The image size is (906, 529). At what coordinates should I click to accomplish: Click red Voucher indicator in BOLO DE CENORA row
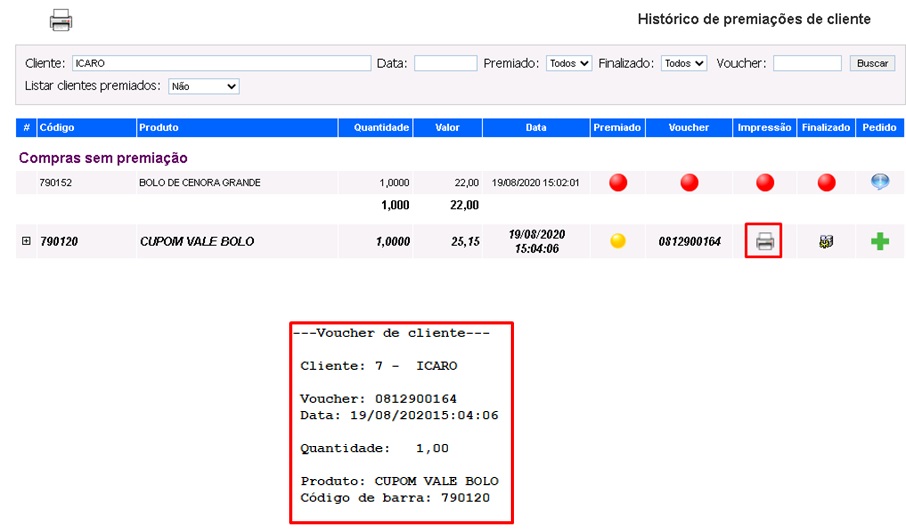coord(689,182)
